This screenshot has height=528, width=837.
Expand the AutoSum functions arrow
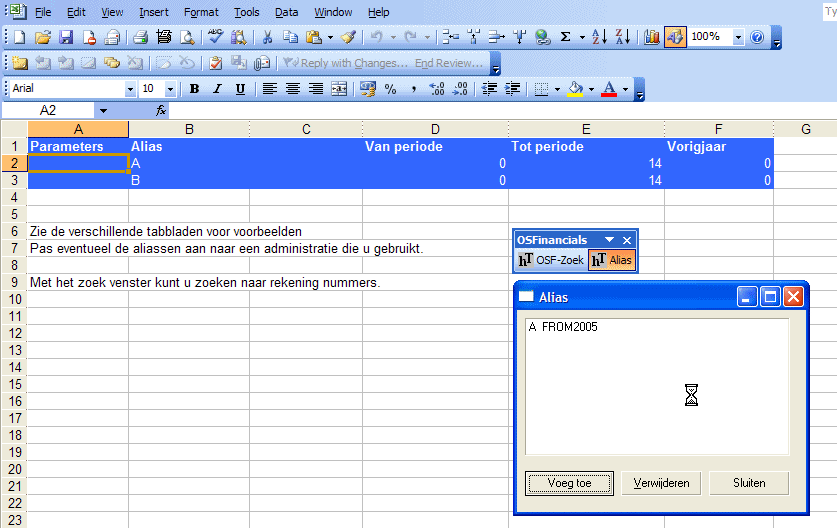click(582, 37)
